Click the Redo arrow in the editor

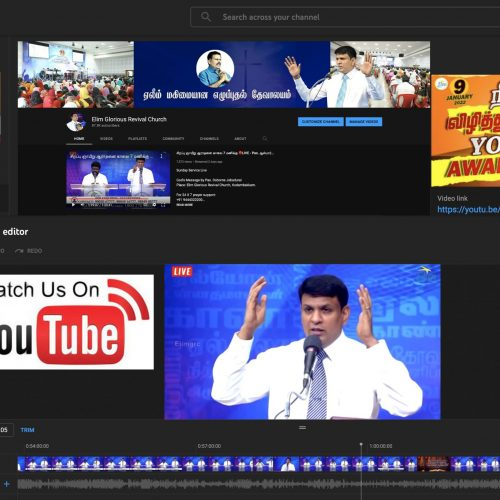click(x=19, y=251)
